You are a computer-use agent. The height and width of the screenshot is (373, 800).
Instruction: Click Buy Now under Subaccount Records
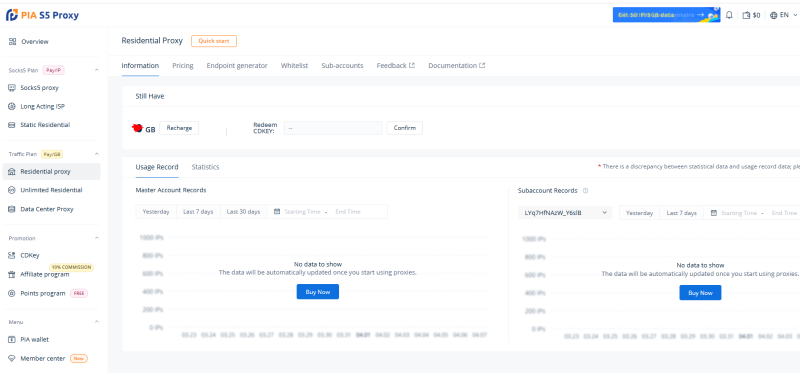click(x=700, y=293)
